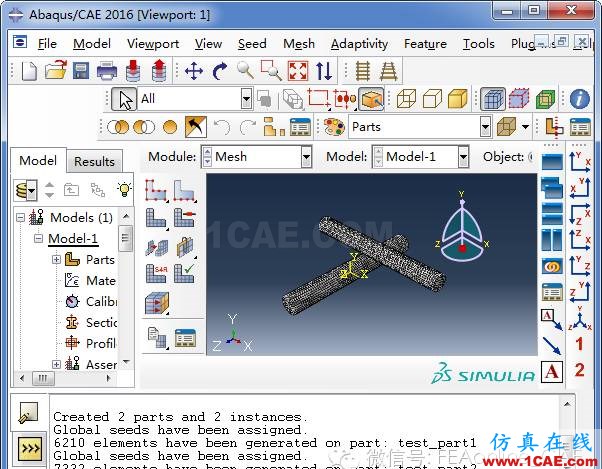Click the SIMULIA-side text annotation A icon
Image resolution: width=602 pixels, height=469 pixels.
click(552, 372)
